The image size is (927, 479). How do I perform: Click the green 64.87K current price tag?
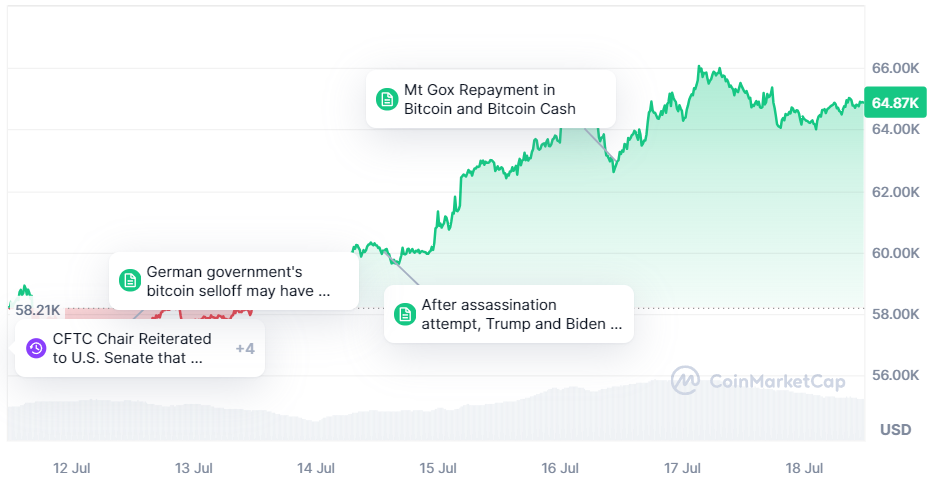[x=894, y=103]
